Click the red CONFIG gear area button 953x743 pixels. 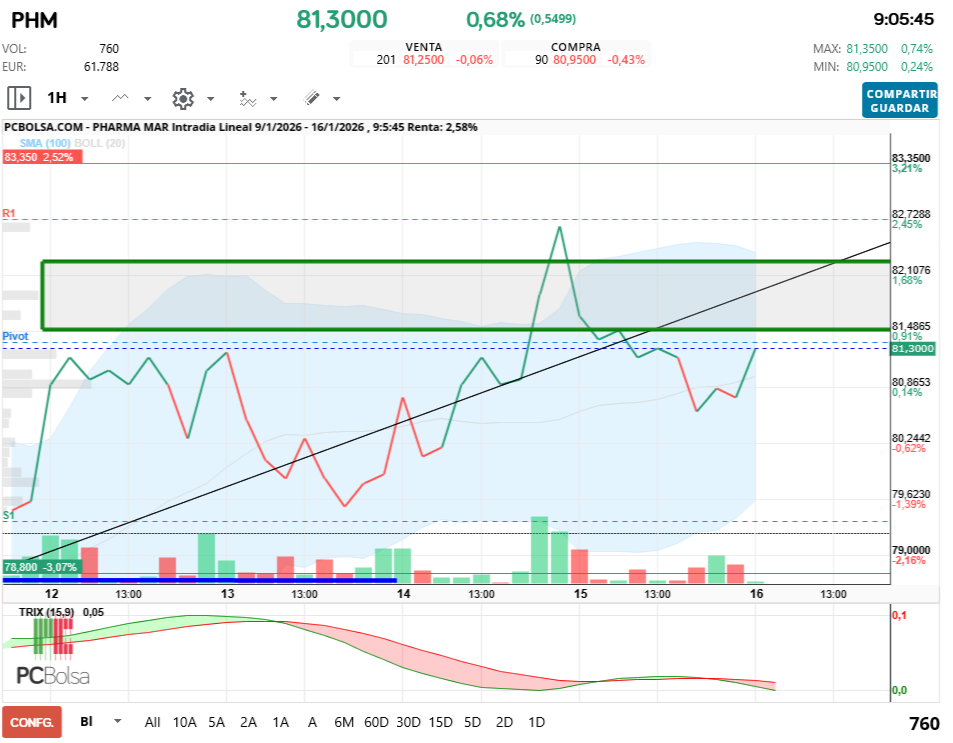click(x=32, y=721)
